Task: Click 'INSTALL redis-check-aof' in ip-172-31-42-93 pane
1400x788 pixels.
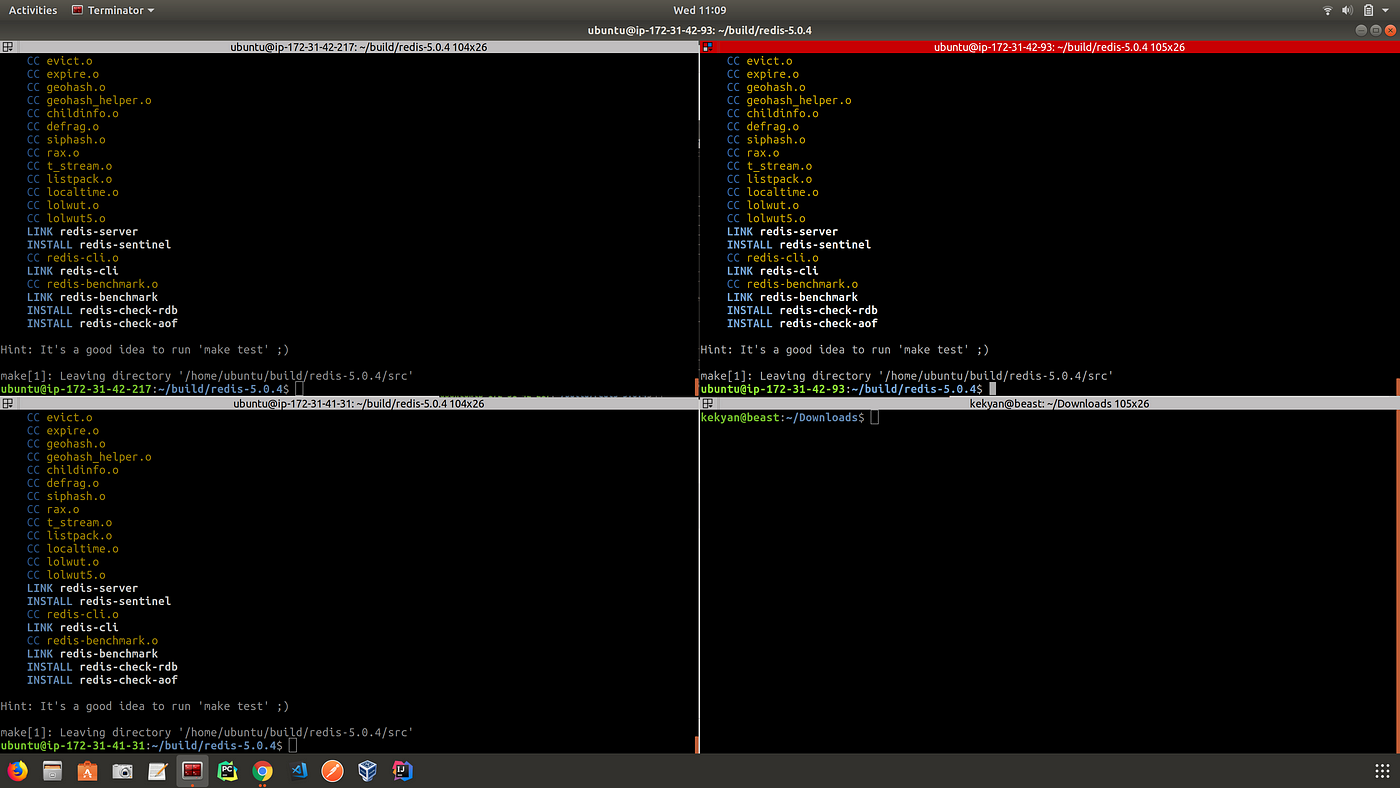Action: pyautogui.click(x=802, y=323)
